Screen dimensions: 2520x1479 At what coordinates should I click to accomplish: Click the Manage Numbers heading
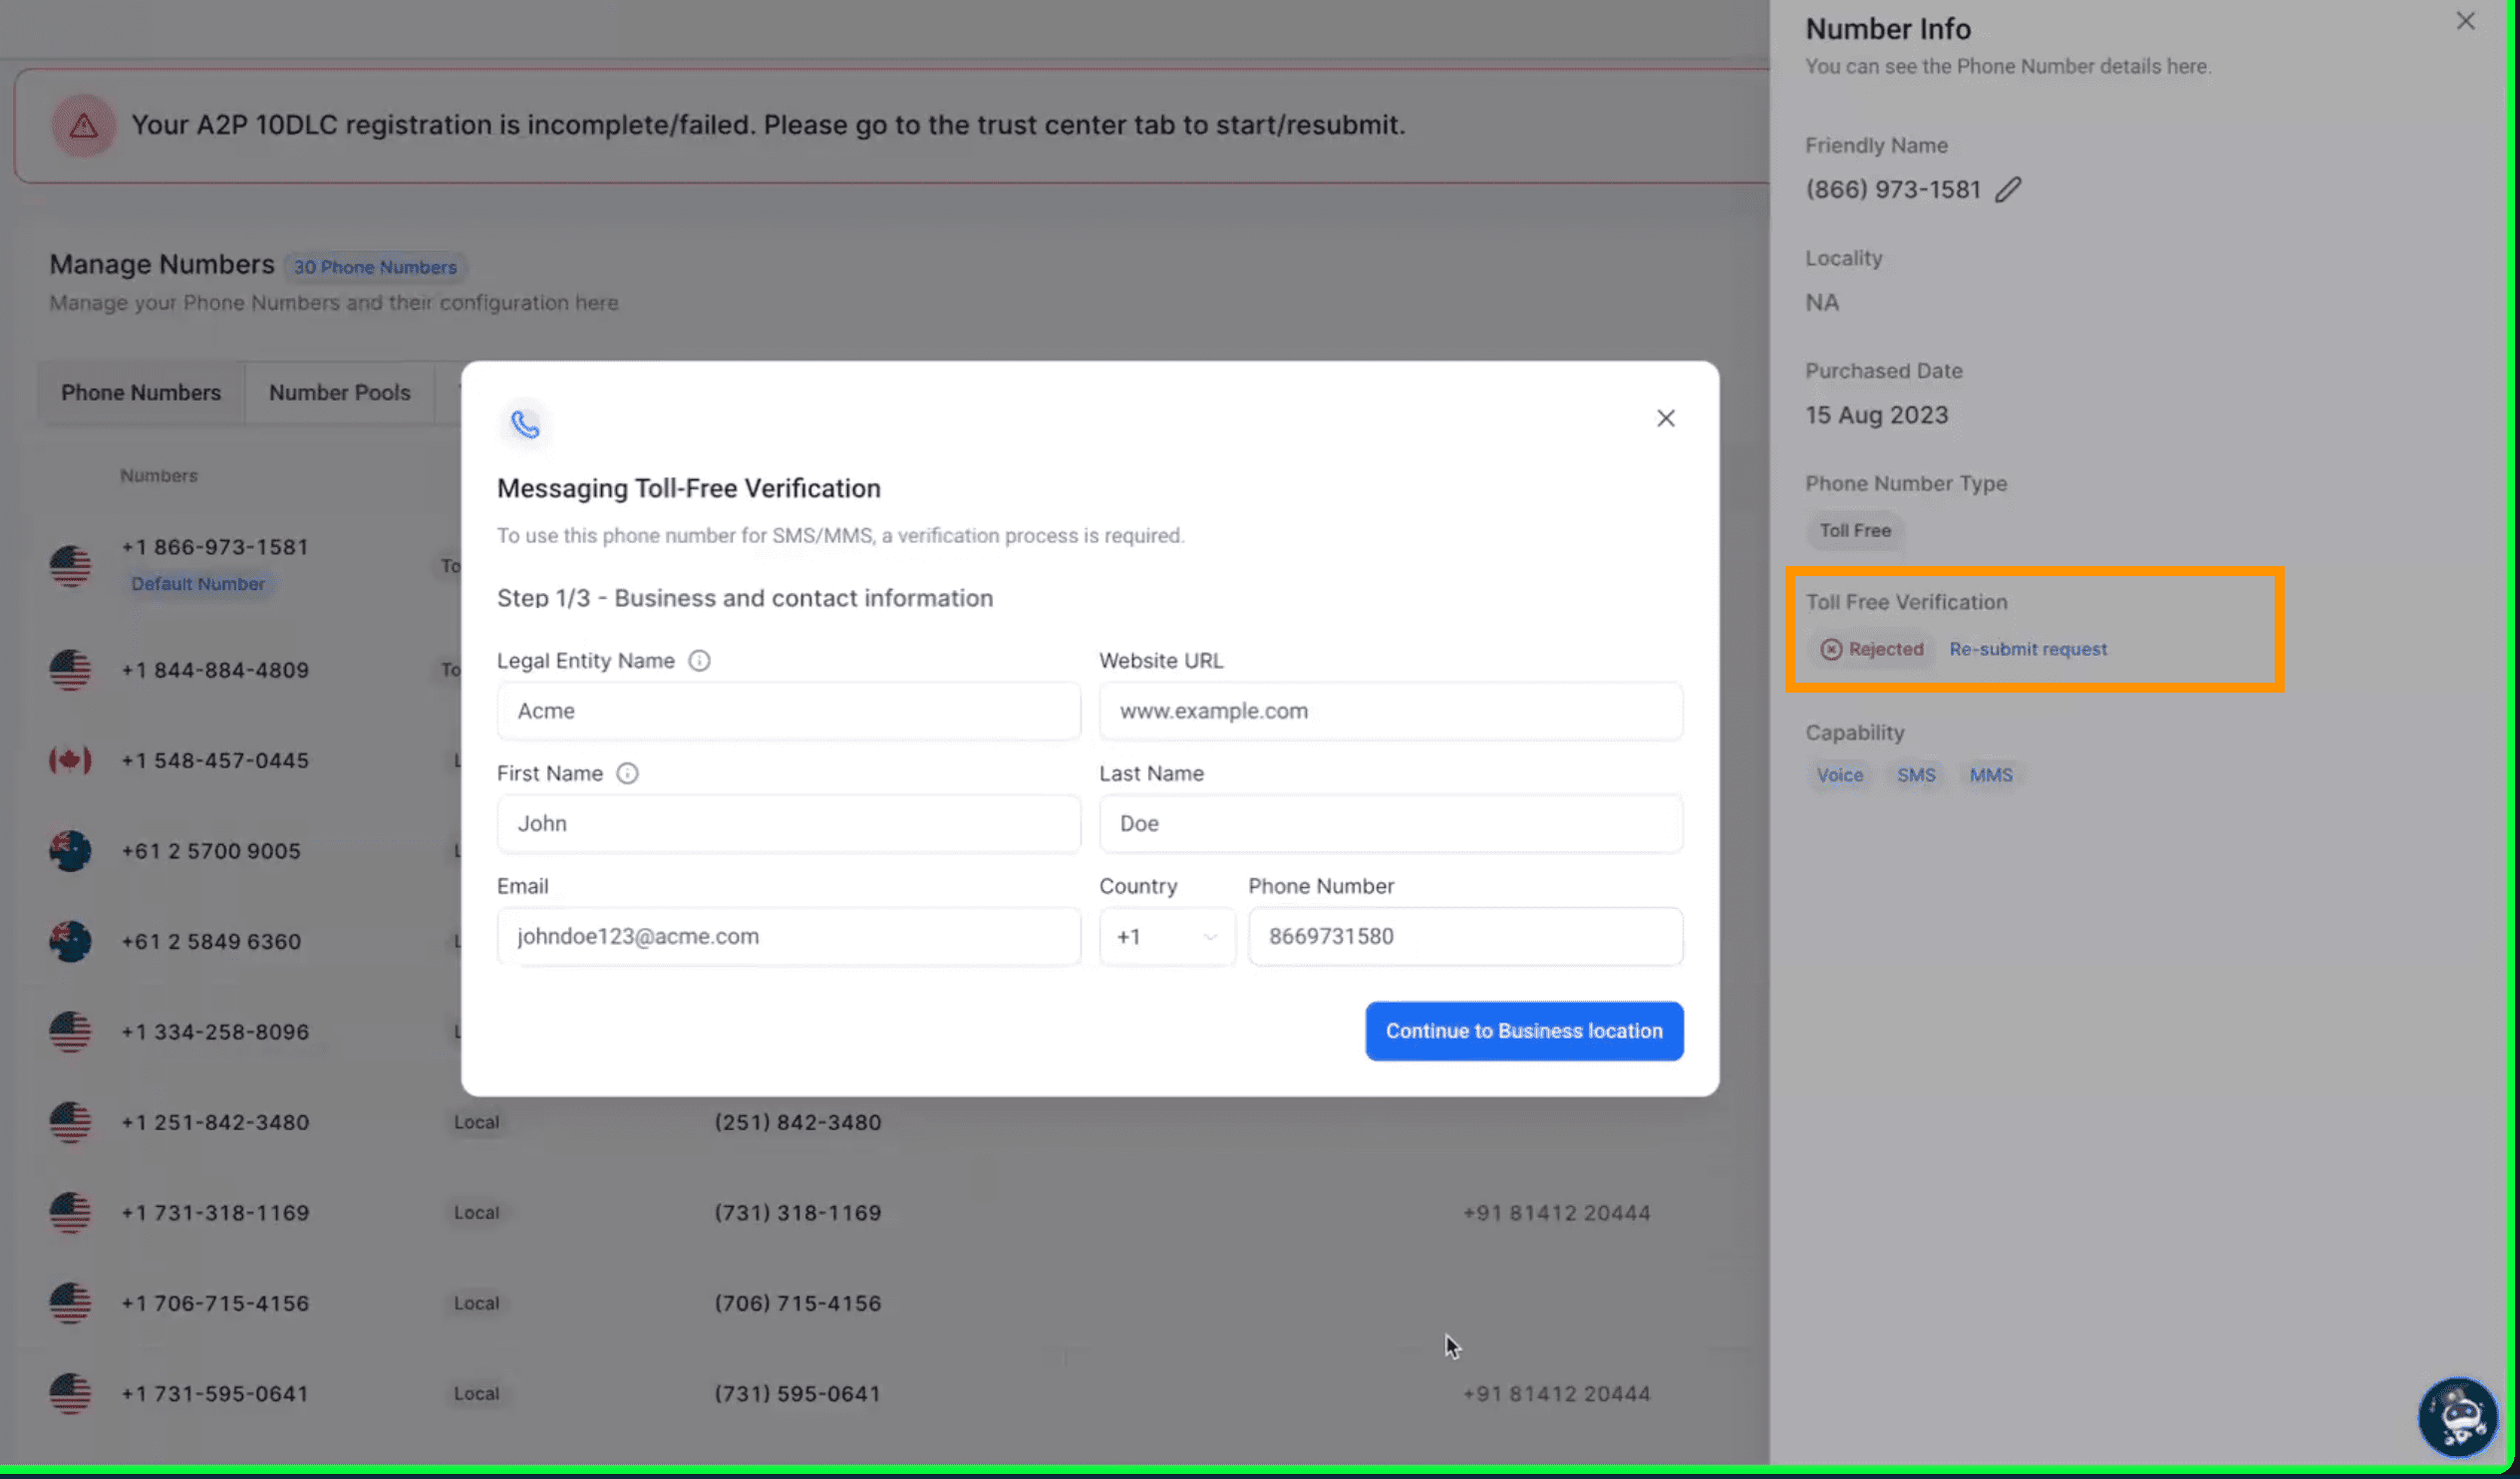(x=162, y=265)
